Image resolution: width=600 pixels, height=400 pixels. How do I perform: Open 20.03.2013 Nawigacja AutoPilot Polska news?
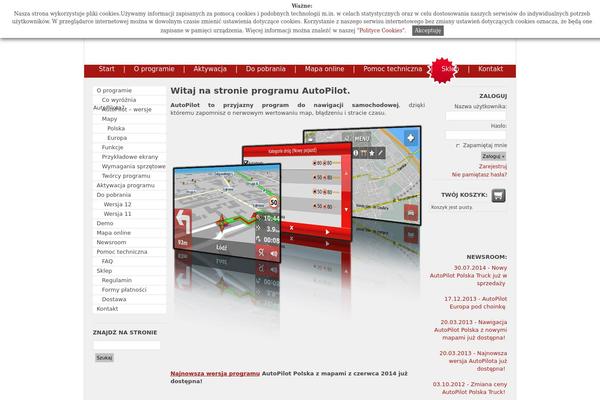[471, 330]
